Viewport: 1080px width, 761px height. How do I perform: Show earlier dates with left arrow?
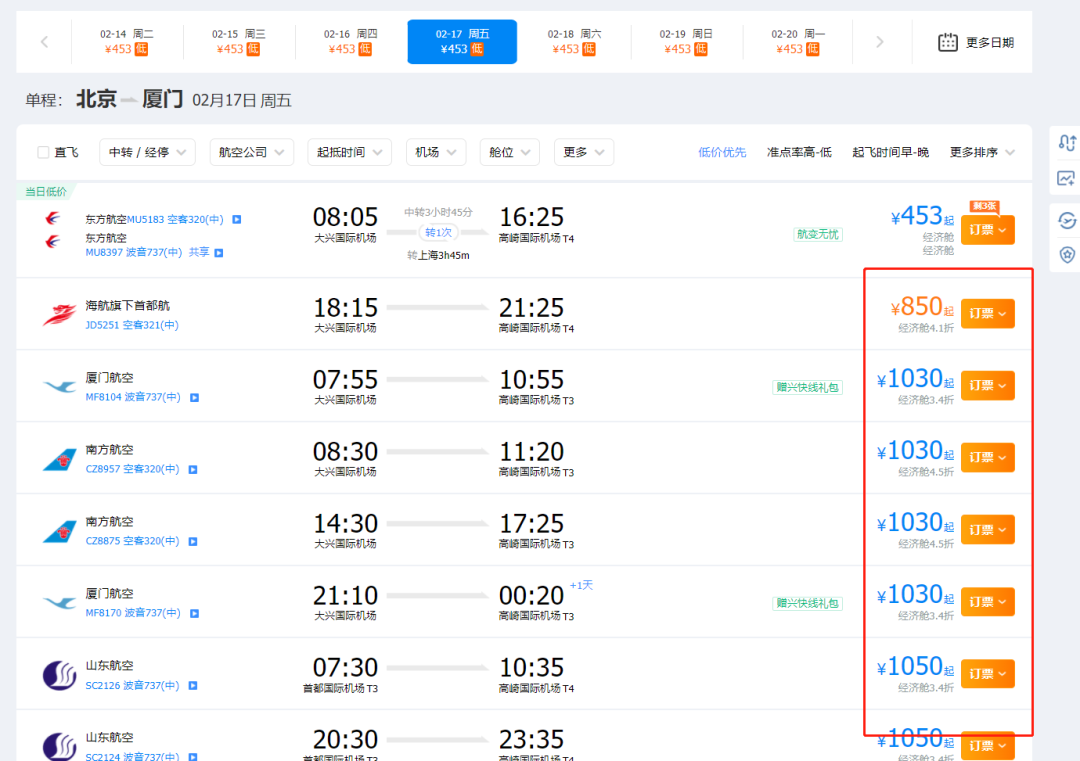tap(44, 42)
